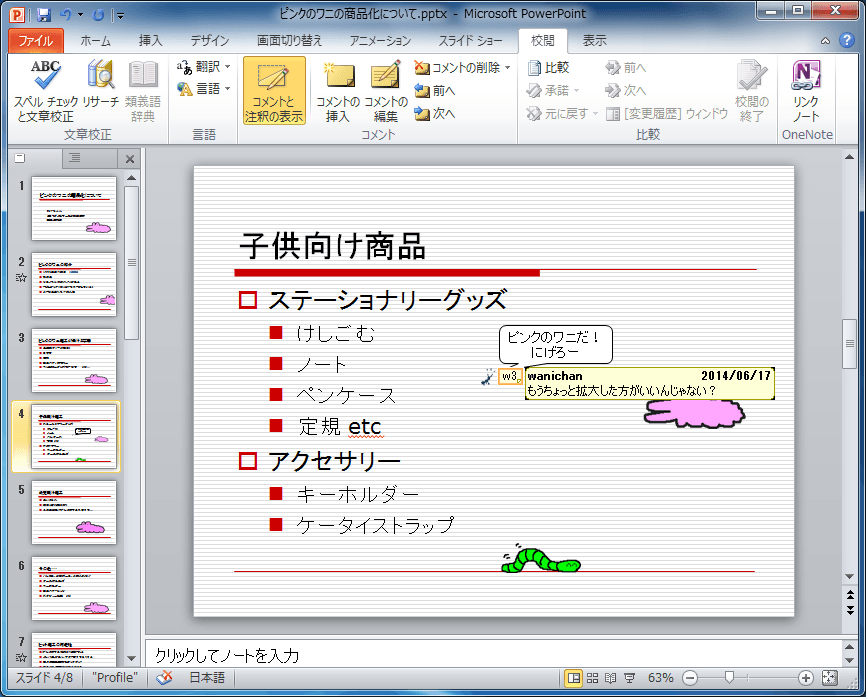Go to next comment (次へ)
This screenshot has width=866, height=697.
pyautogui.click(x=435, y=113)
